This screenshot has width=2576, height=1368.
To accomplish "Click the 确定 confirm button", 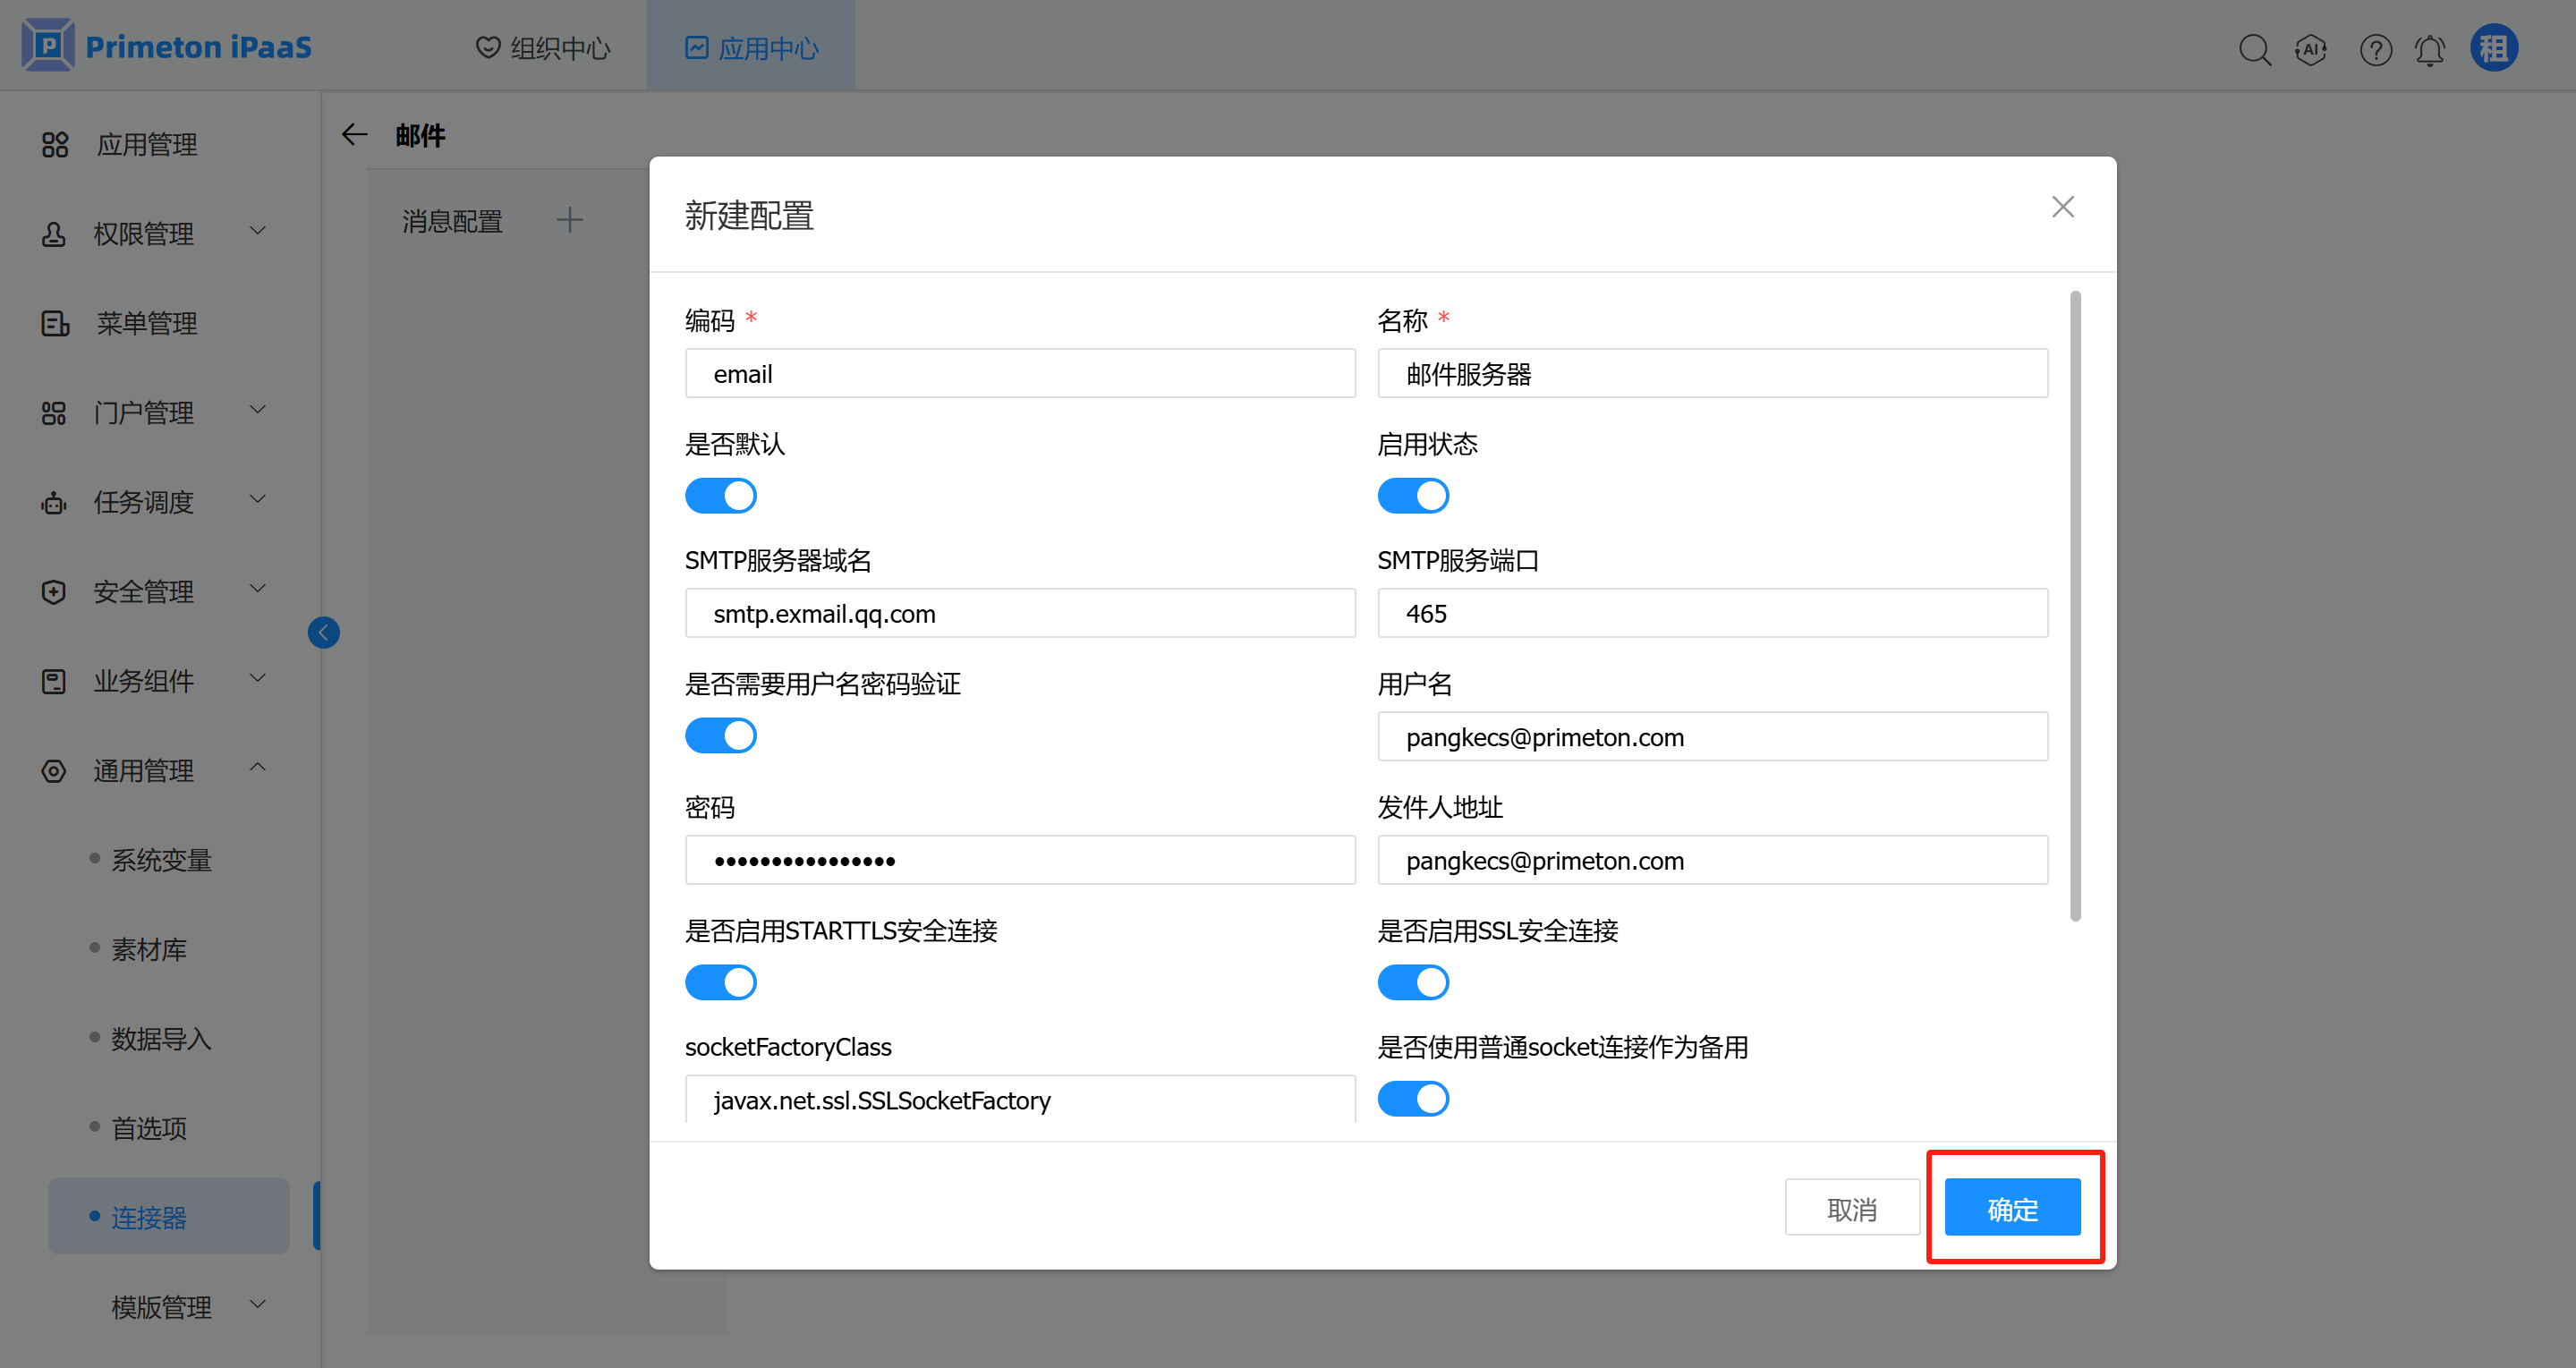I will (x=2011, y=1208).
